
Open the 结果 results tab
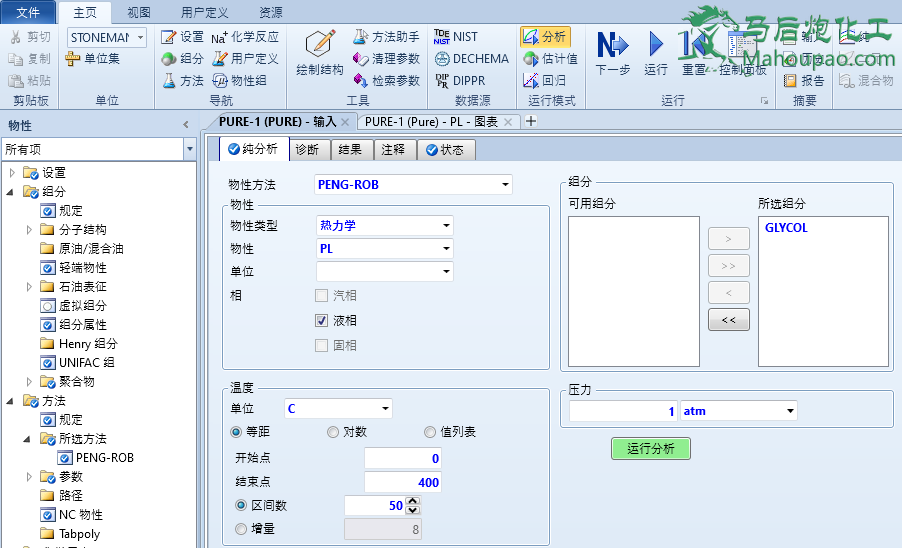coord(350,150)
